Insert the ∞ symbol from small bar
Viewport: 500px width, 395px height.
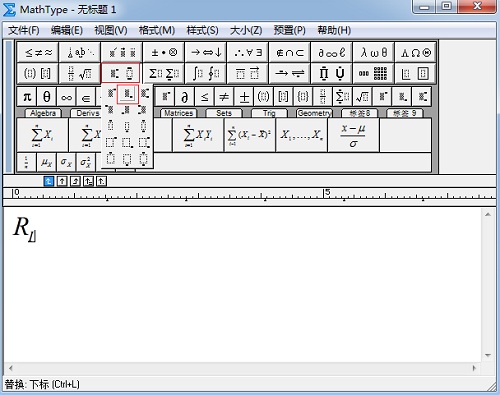click(x=66, y=97)
